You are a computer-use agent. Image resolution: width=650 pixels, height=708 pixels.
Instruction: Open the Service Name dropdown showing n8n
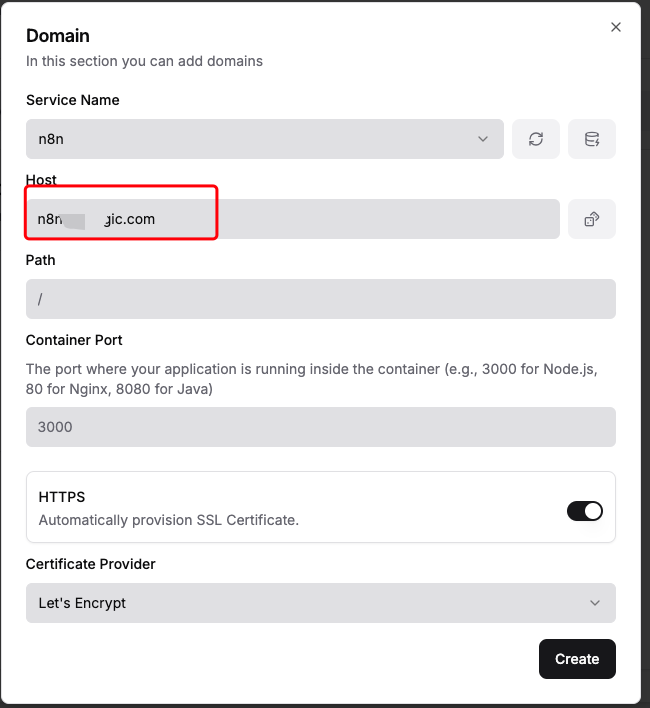point(264,139)
